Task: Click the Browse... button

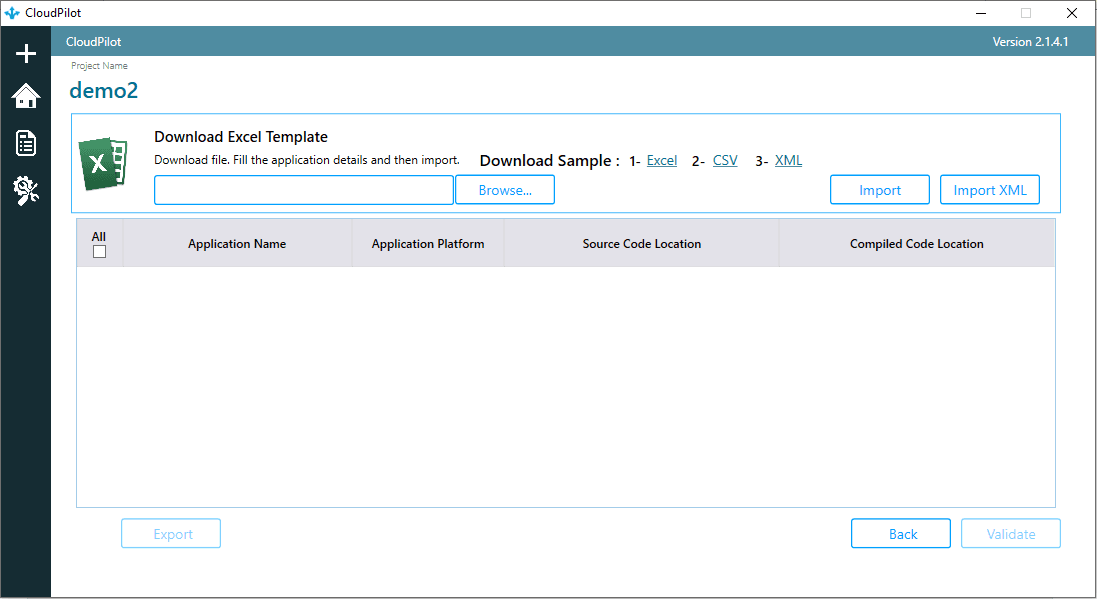Action: [x=505, y=190]
